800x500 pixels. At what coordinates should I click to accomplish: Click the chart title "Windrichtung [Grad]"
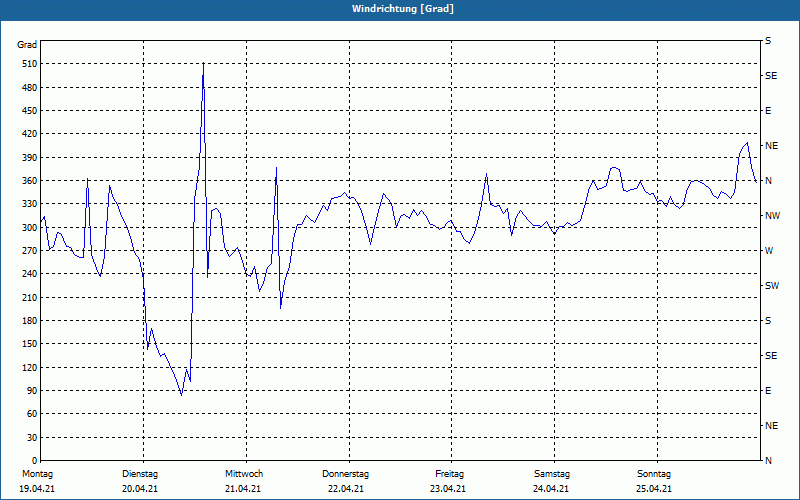pyautogui.click(x=403, y=9)
